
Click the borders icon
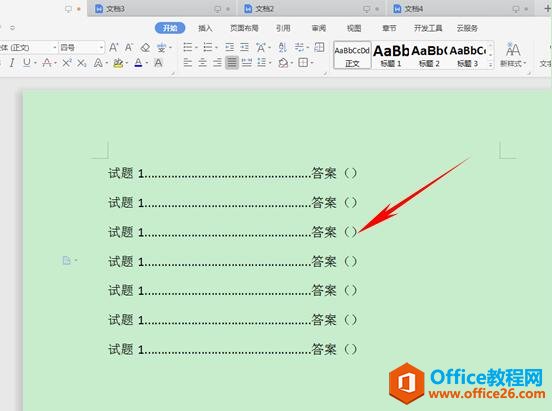point(303,63)
